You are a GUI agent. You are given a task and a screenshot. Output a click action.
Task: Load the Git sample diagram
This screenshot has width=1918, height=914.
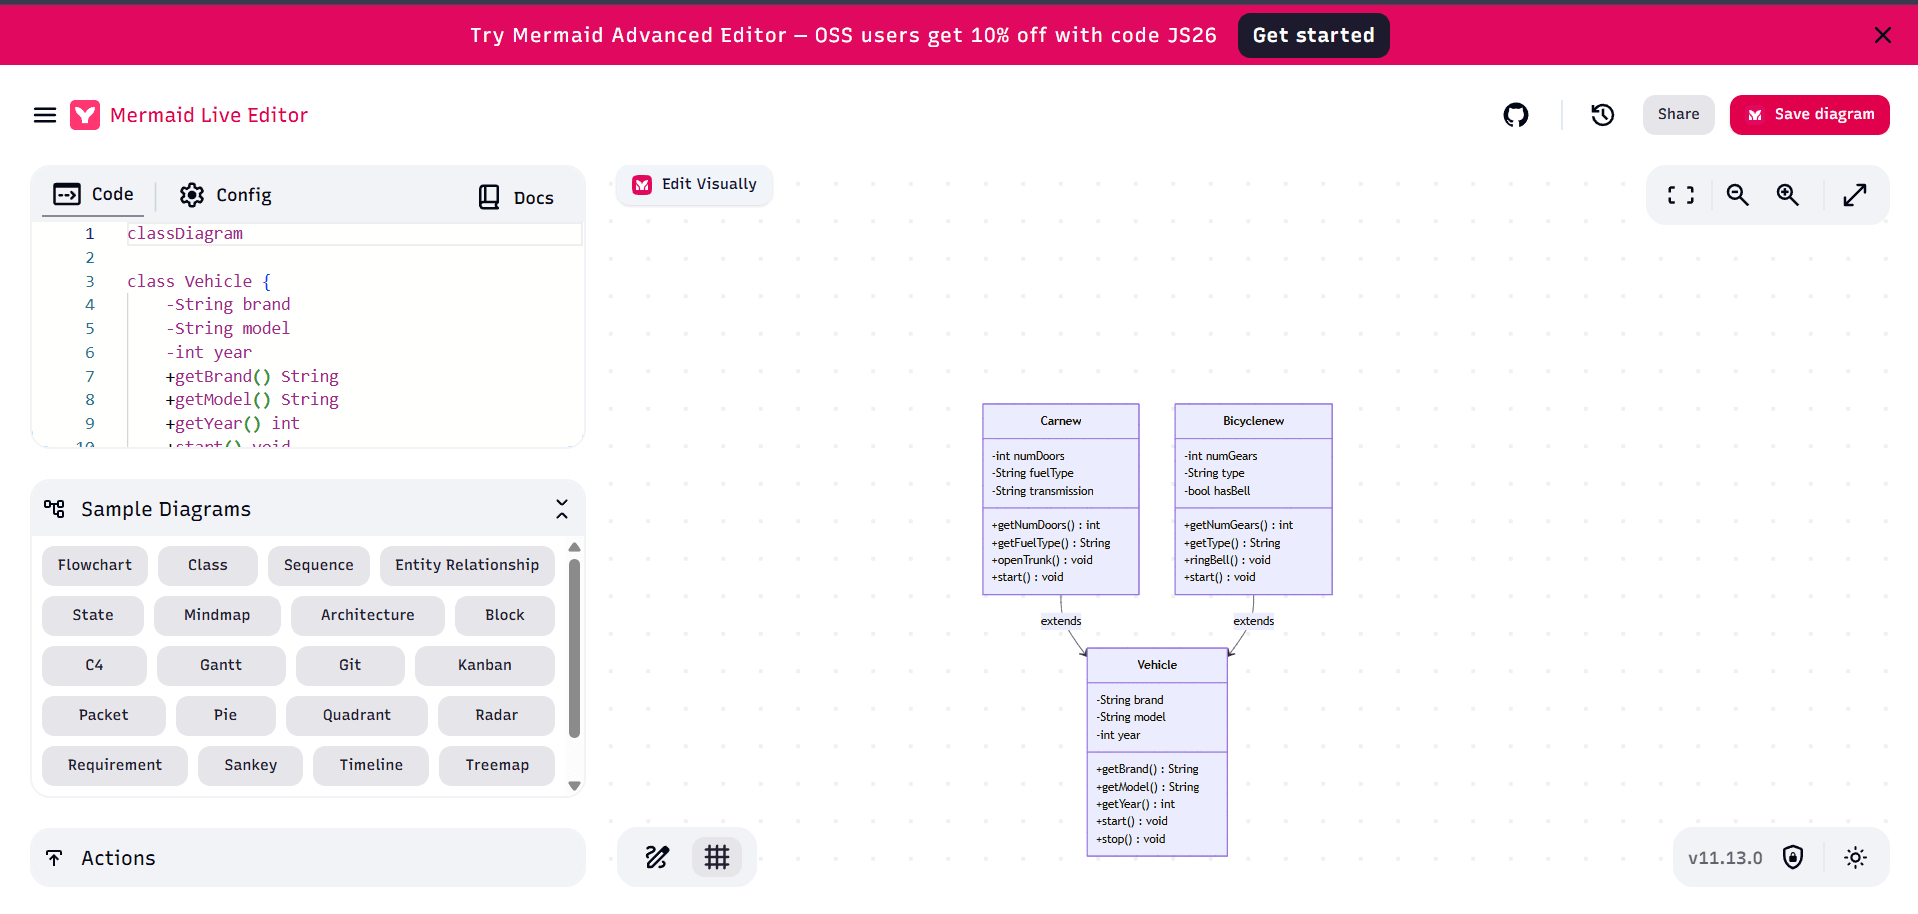pos(350,666)
